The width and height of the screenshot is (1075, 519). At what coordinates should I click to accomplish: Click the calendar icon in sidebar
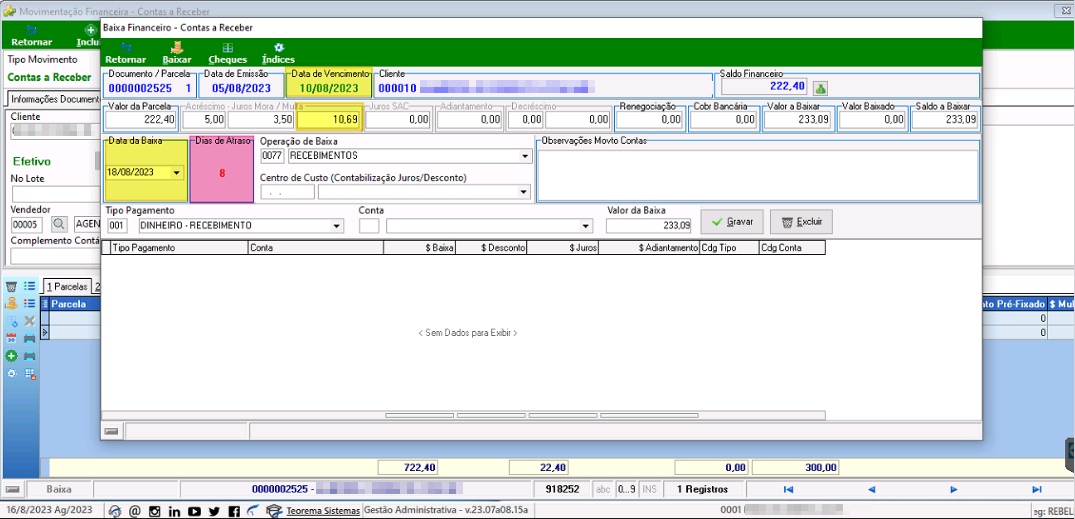pos(12,338)
